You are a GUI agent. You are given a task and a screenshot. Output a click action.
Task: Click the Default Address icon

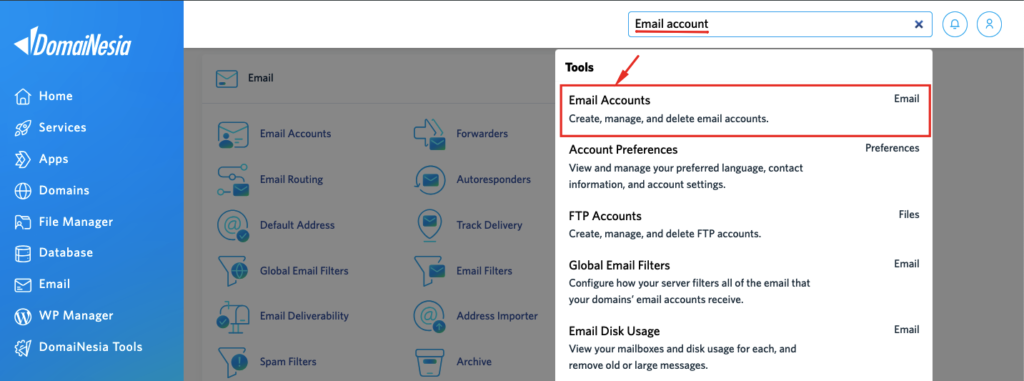tap(233, 225)
